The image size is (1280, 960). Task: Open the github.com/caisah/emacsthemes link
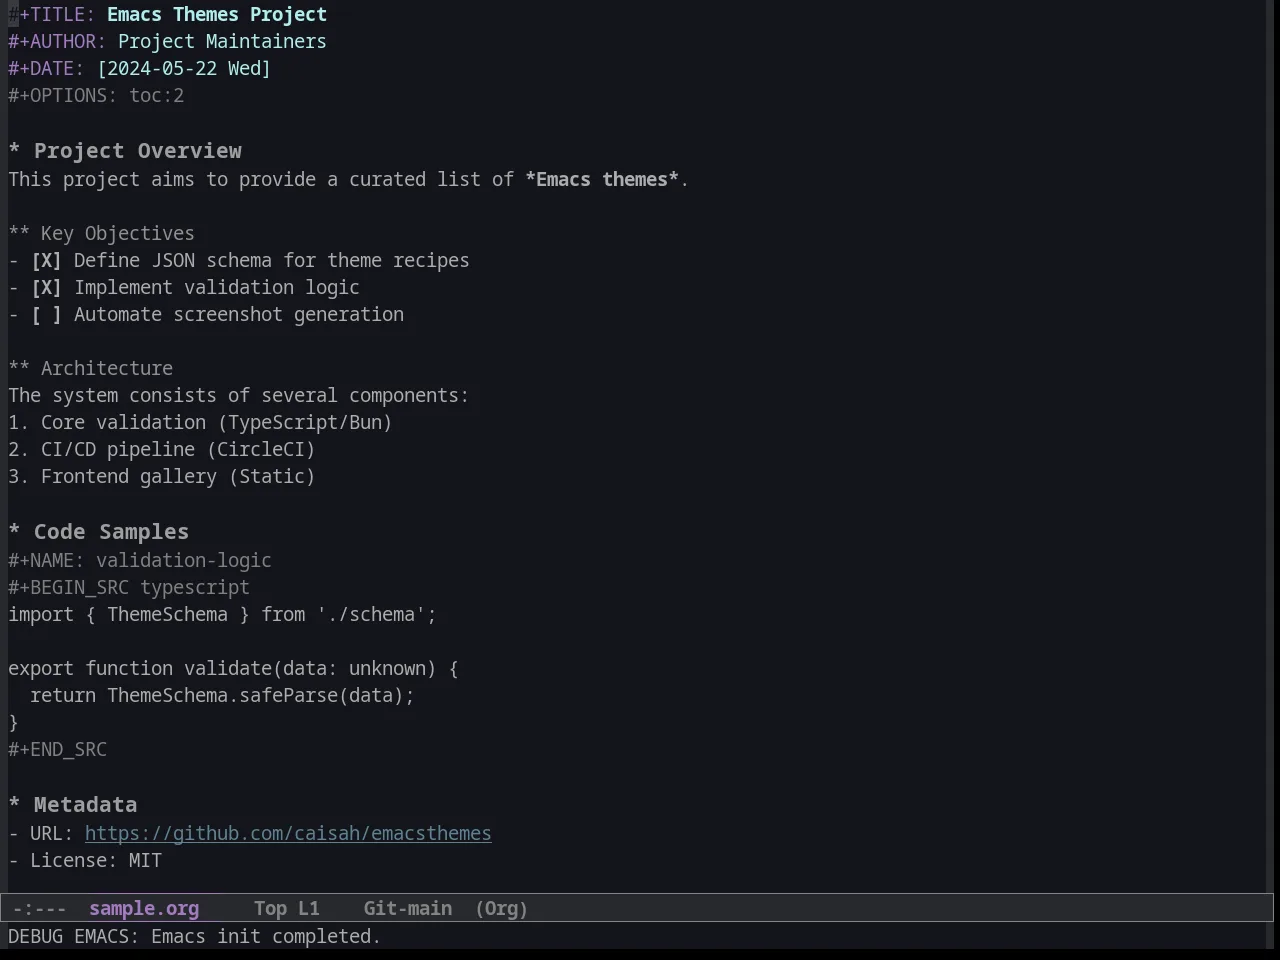(x=288, y=834)
